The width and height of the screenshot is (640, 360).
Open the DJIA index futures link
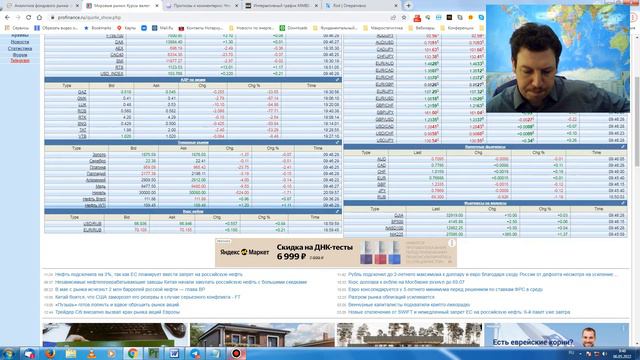point(399,215)
